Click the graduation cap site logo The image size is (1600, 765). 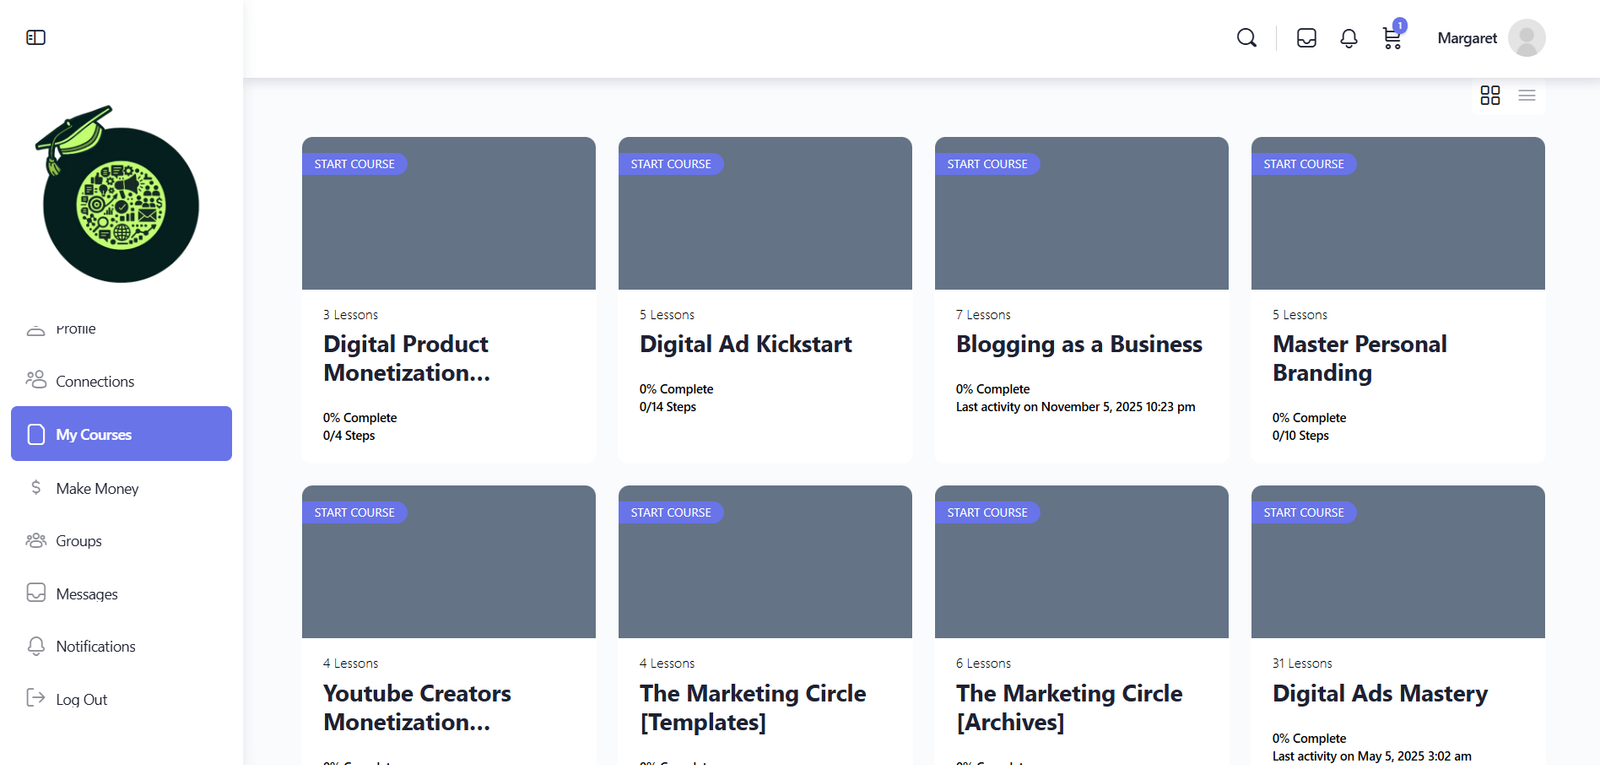120,195
